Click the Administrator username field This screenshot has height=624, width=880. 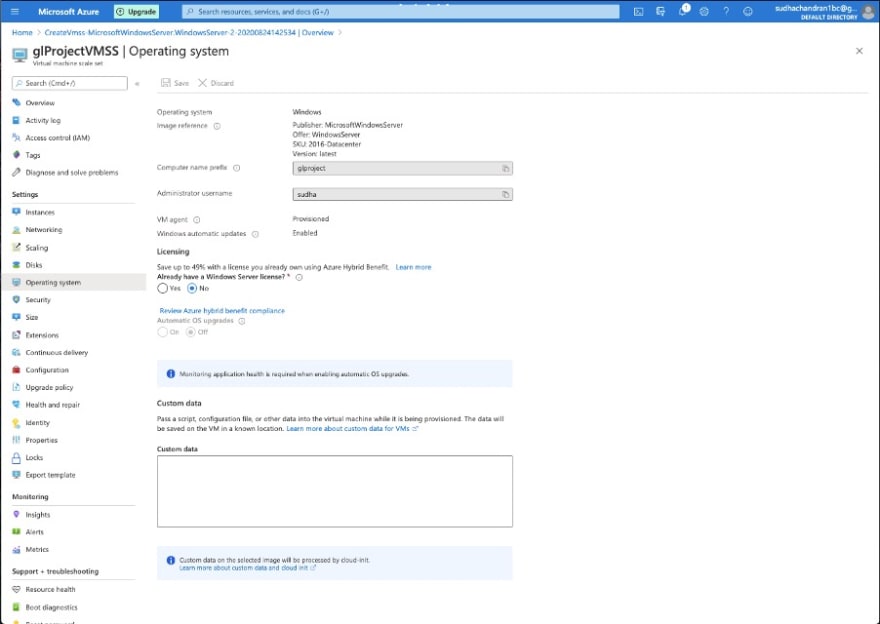point(402,194)
